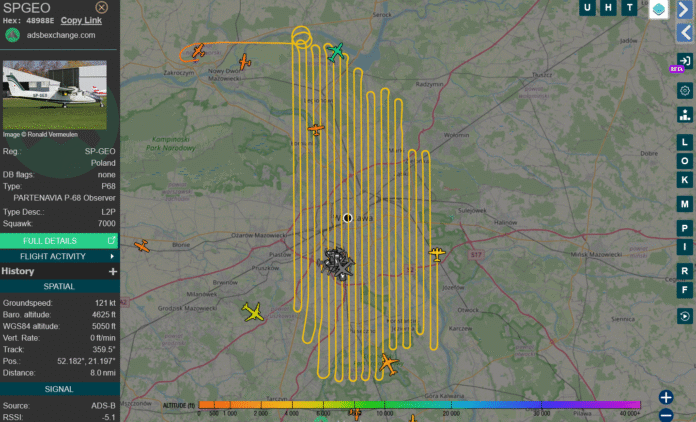Toggle the H button at top
696x422 pixels.
point(608,9)
